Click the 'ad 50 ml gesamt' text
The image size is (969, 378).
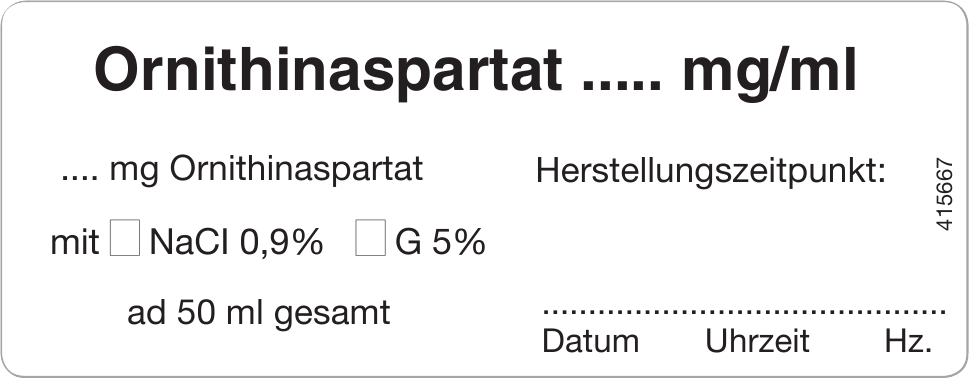(258, 314)
